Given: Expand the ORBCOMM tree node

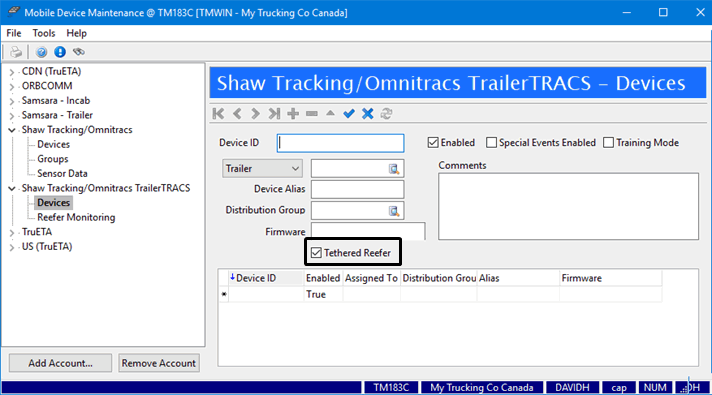Looking at the screenshot, I should [12, 86].
